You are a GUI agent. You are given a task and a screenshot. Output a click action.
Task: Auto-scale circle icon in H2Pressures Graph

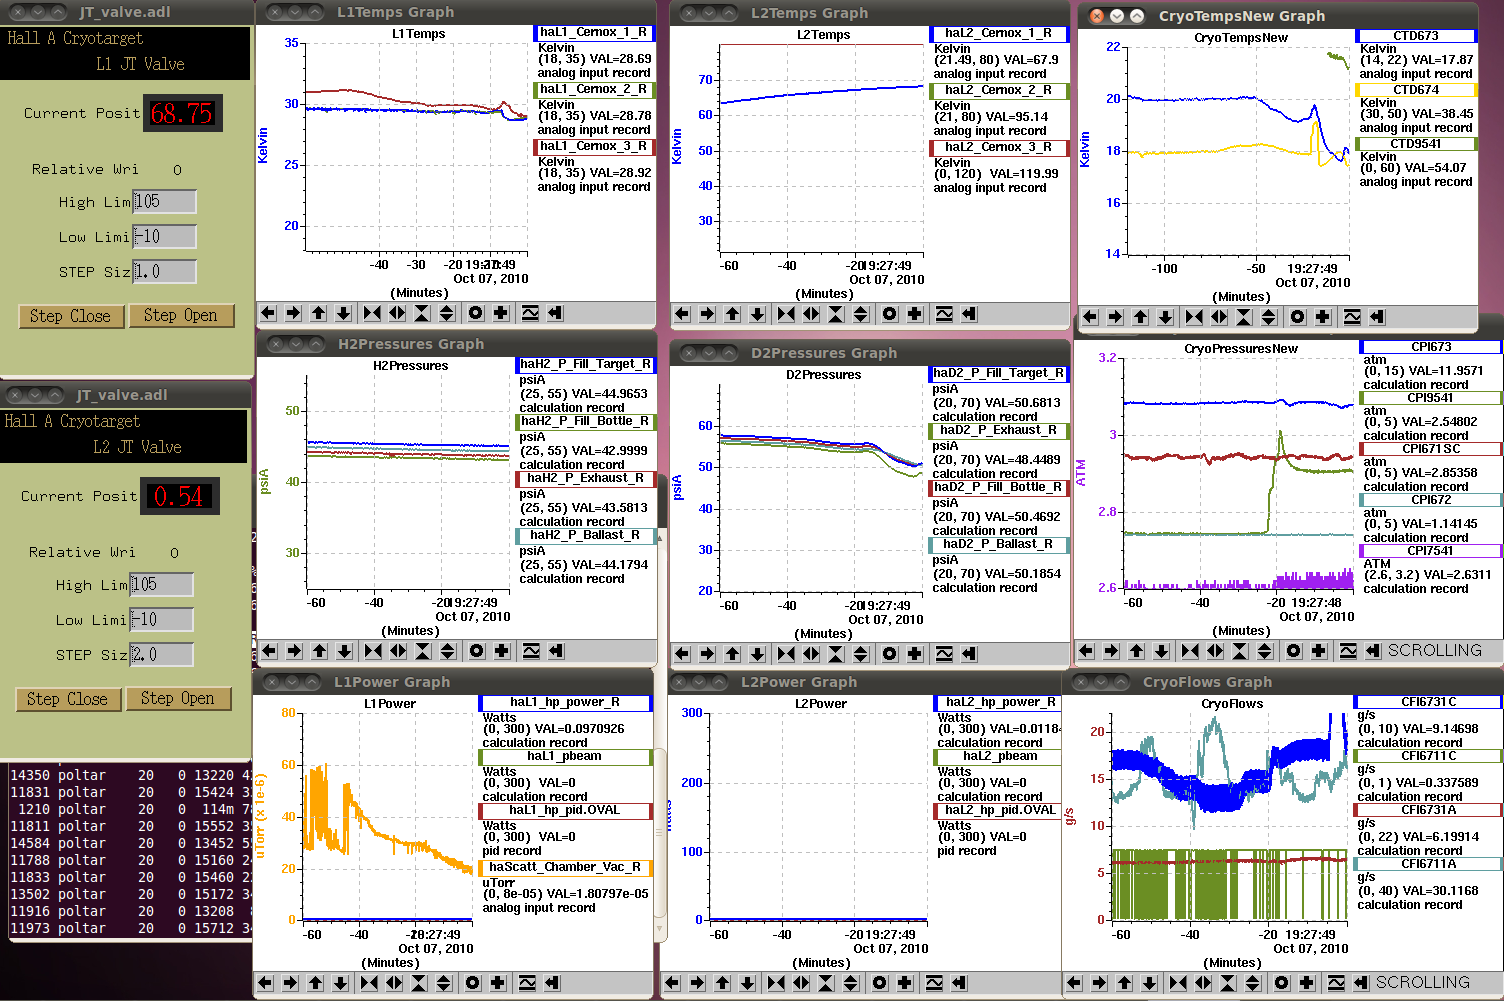(x=477, y=651)
